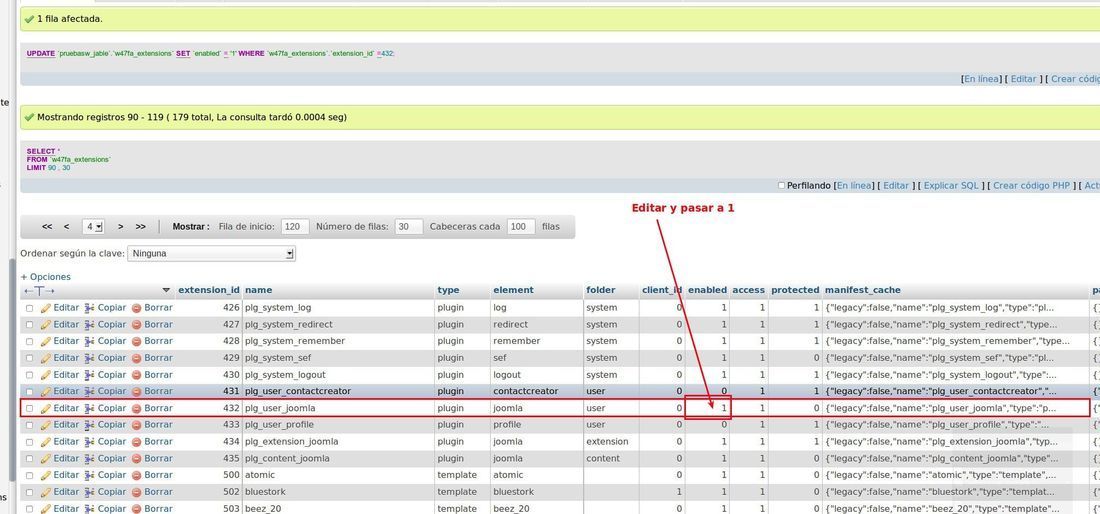Click the enabled cell of plg_user_joomla row

[708, 408]
